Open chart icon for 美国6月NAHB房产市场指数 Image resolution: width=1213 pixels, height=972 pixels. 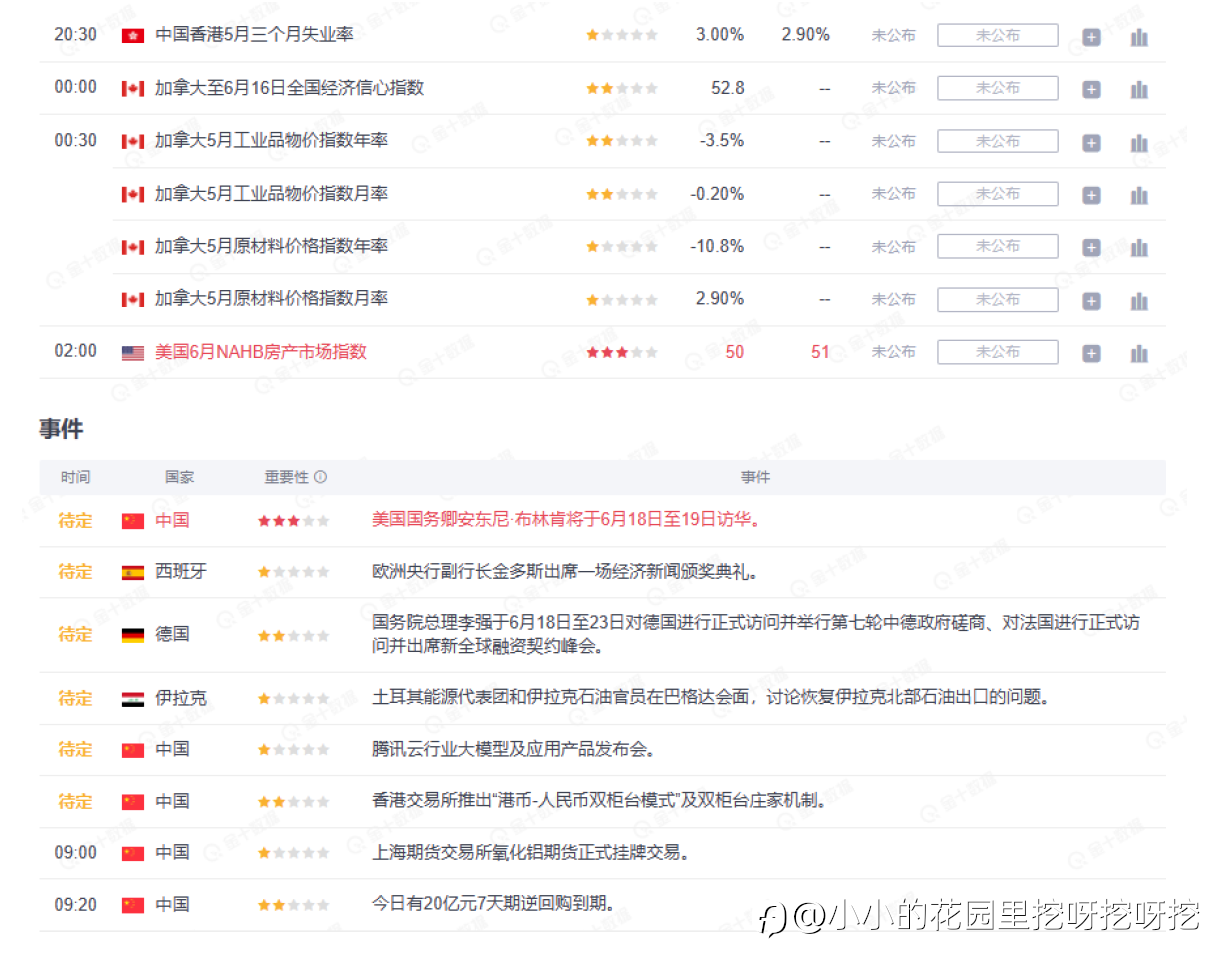1139,353
